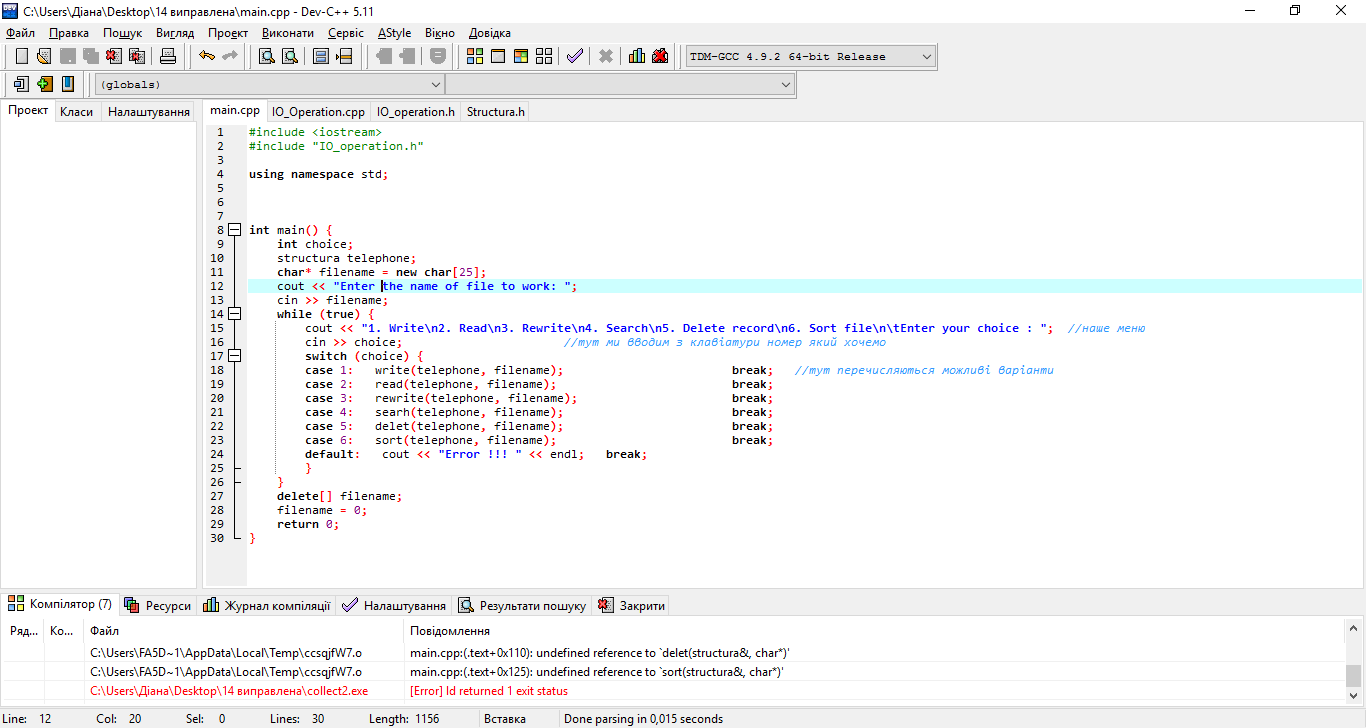
Task: Open the bottom Налаштування debug tab
Action: click(x=394, y=605)
